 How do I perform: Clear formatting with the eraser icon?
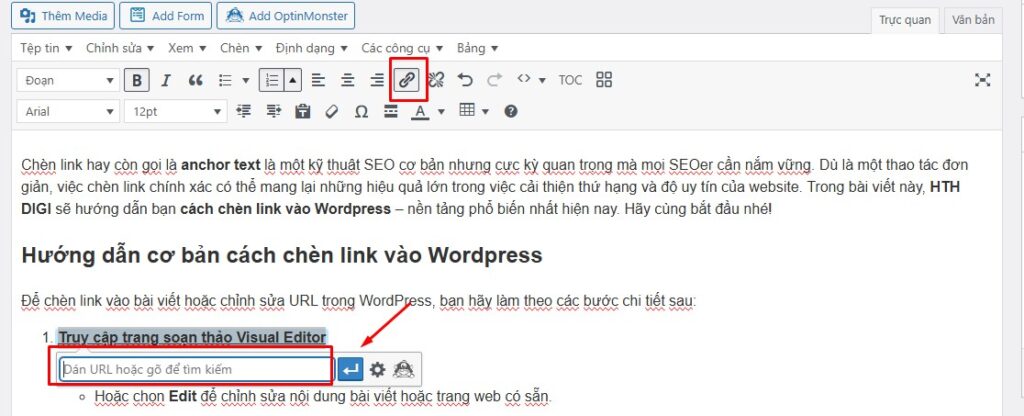pyautogui.click(x=332, y=111)
